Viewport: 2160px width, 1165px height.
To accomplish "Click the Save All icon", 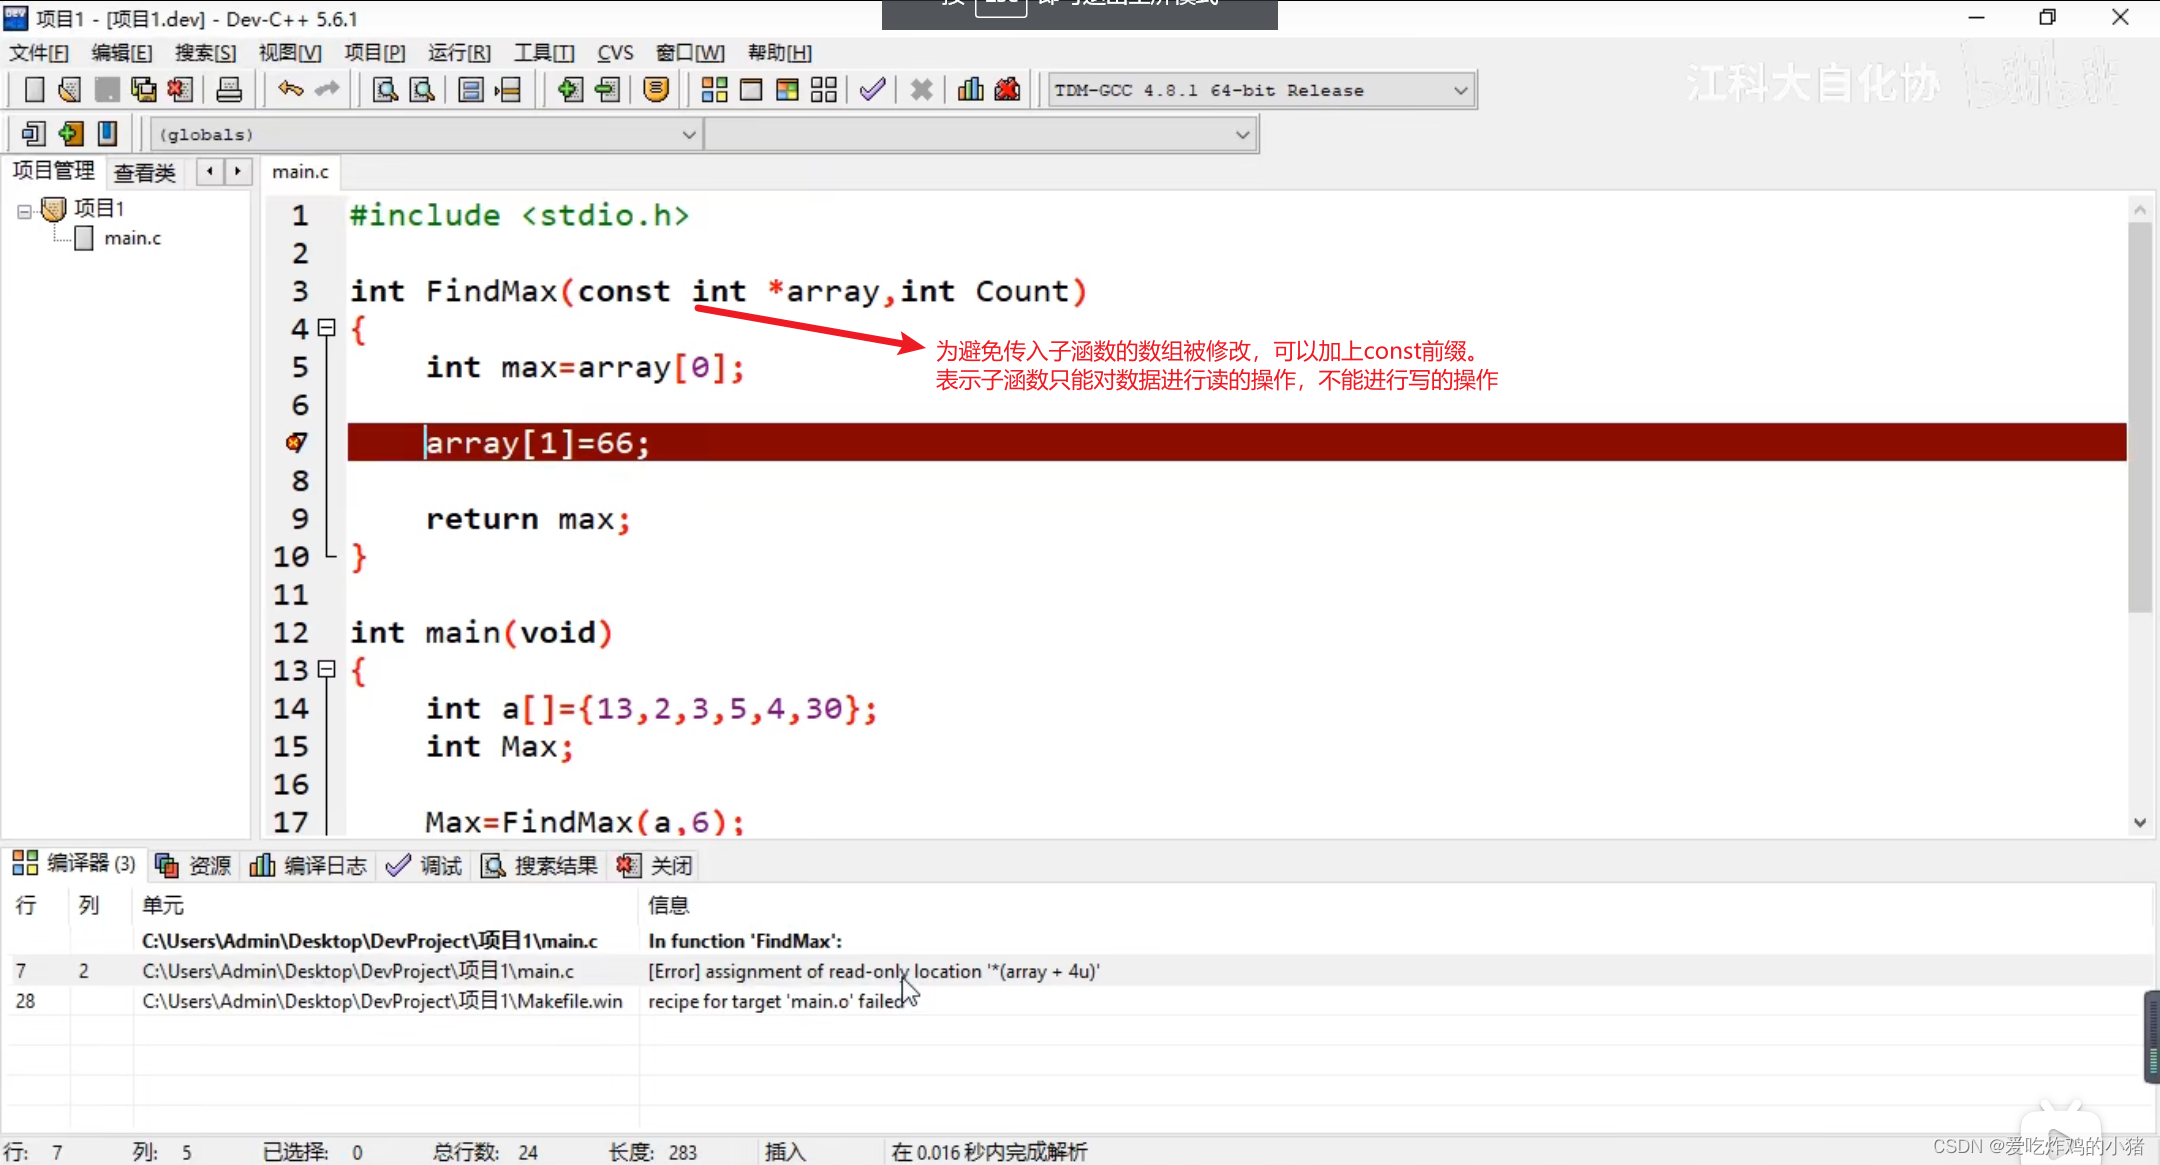I will click(143, 90).
